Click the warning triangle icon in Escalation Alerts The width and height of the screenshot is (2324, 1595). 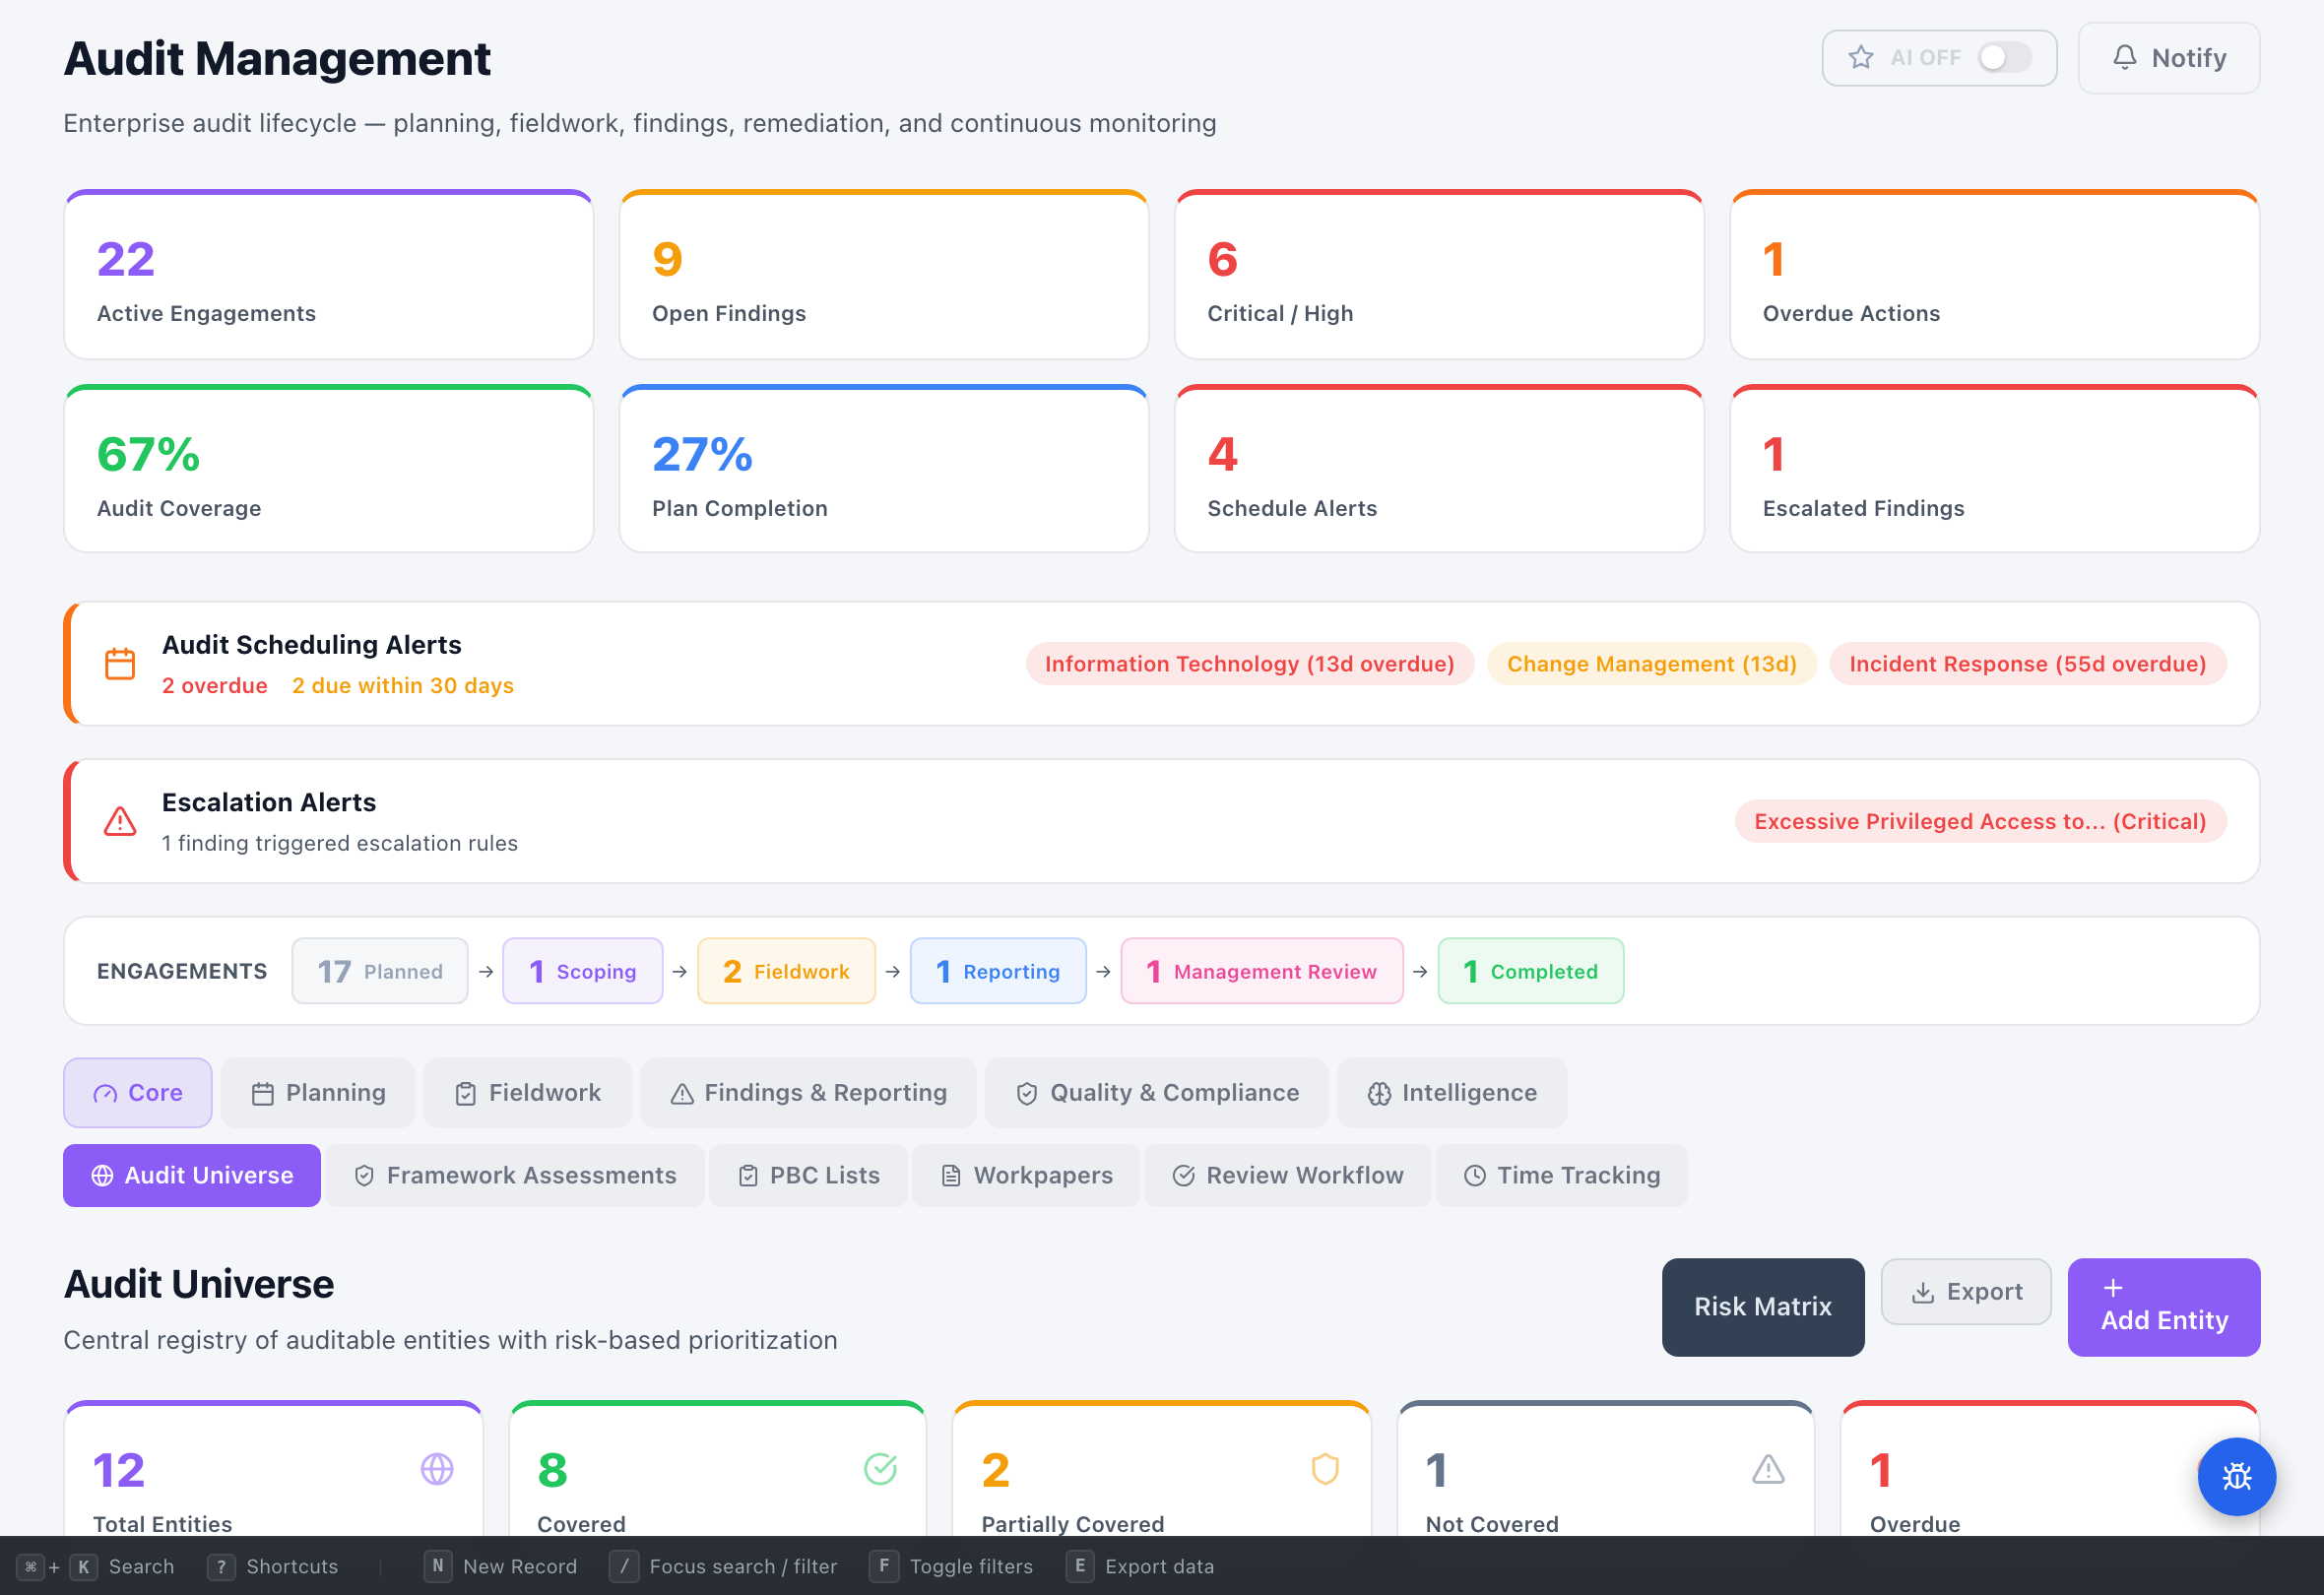tap(120, 821)
